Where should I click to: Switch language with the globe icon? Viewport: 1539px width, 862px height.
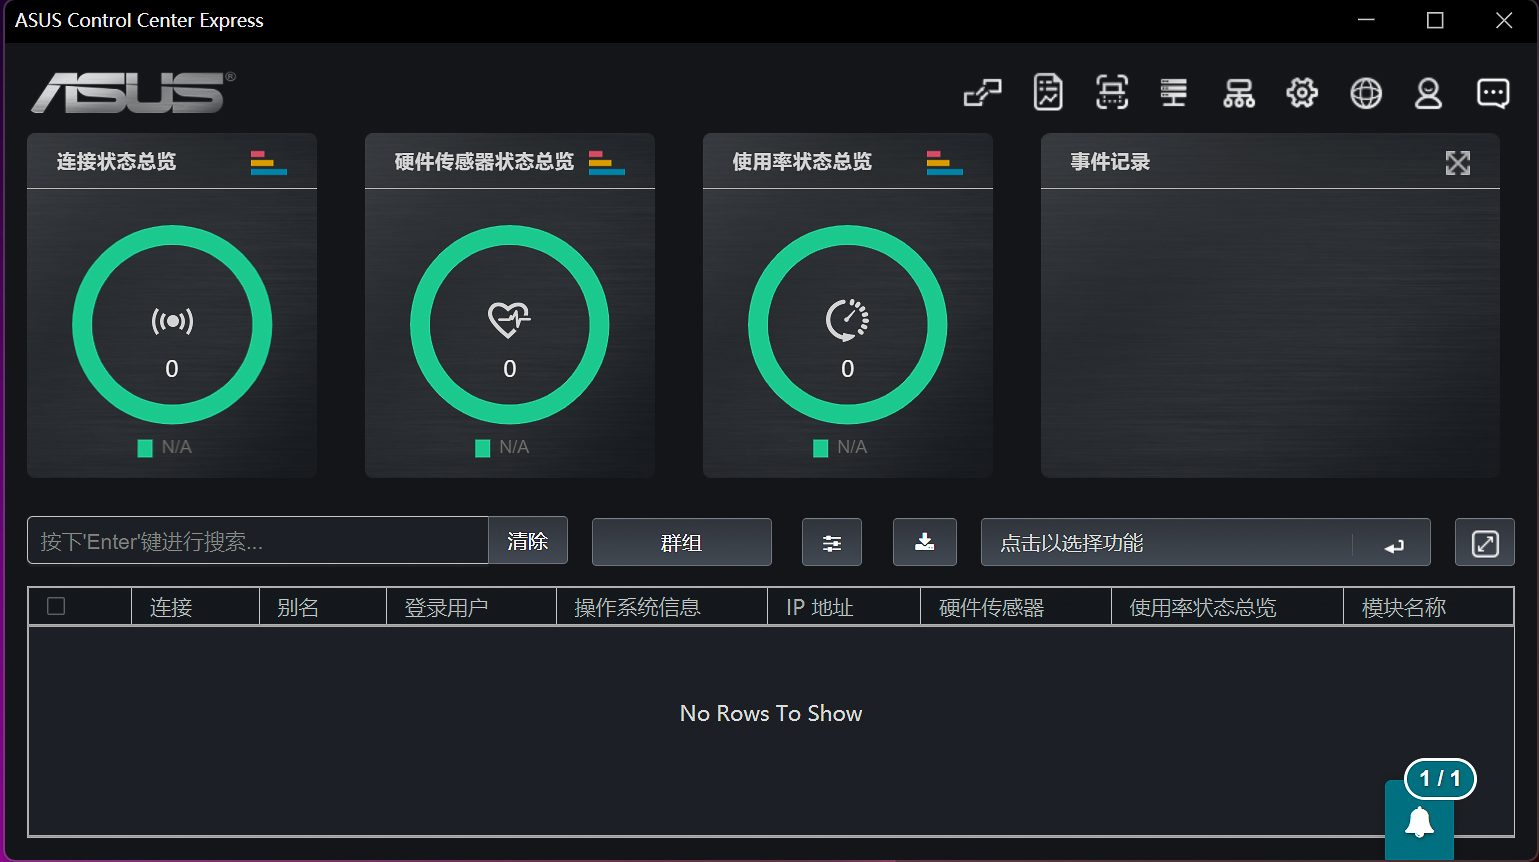(1365, 92)
